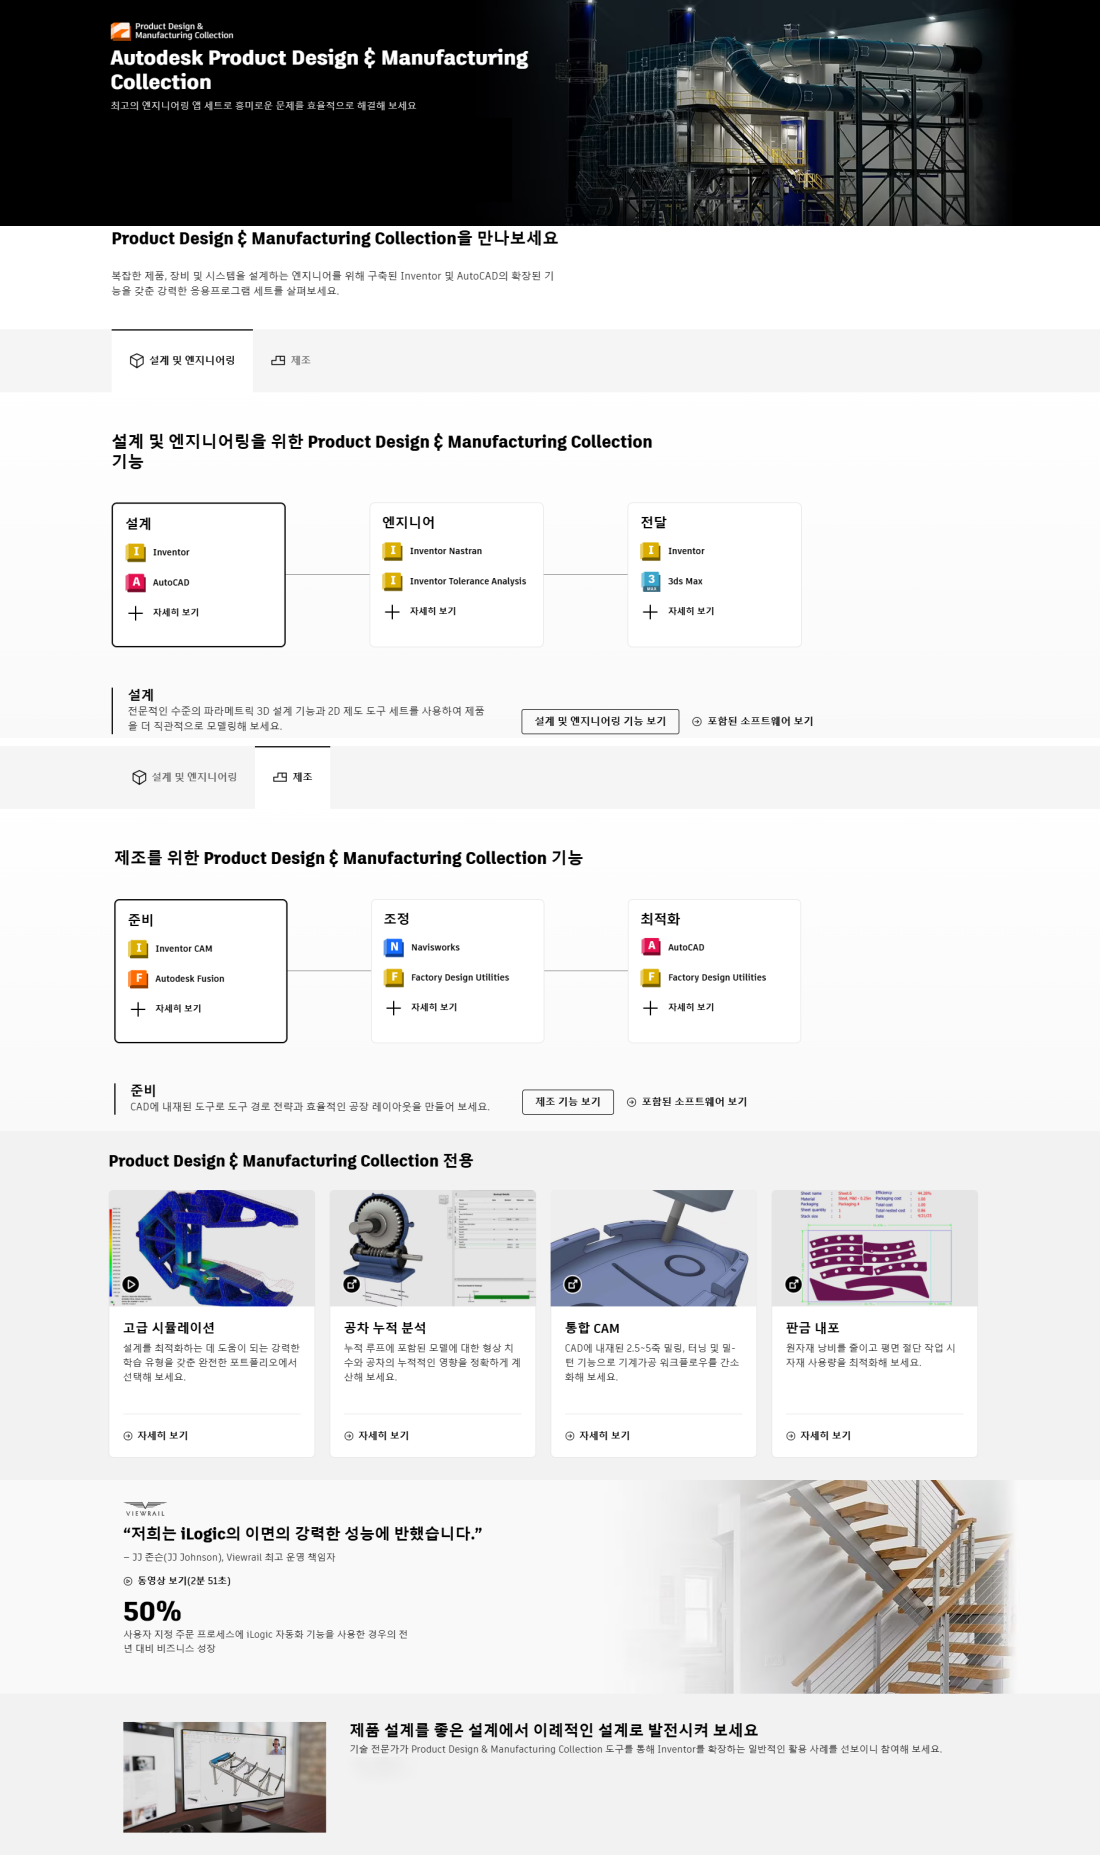Click Inventor CAM icon in 준비 card

coord(139,948)
